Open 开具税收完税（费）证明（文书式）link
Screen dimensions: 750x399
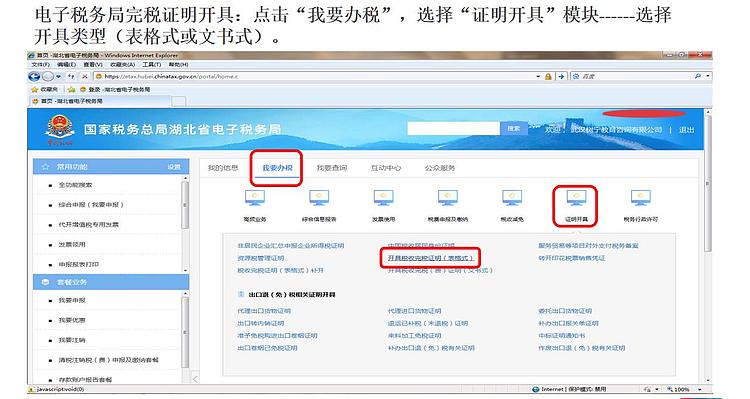click(440, 270)
